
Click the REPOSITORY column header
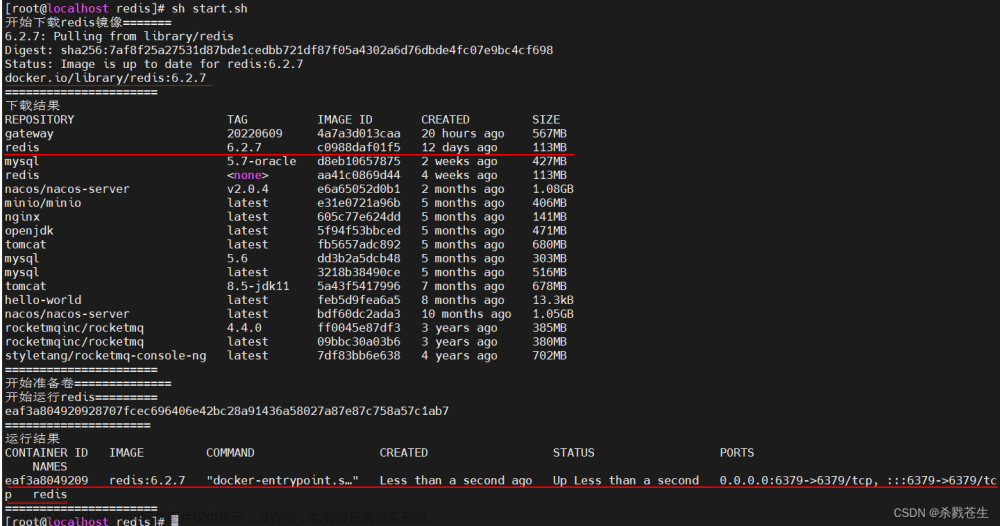point(40,119)
